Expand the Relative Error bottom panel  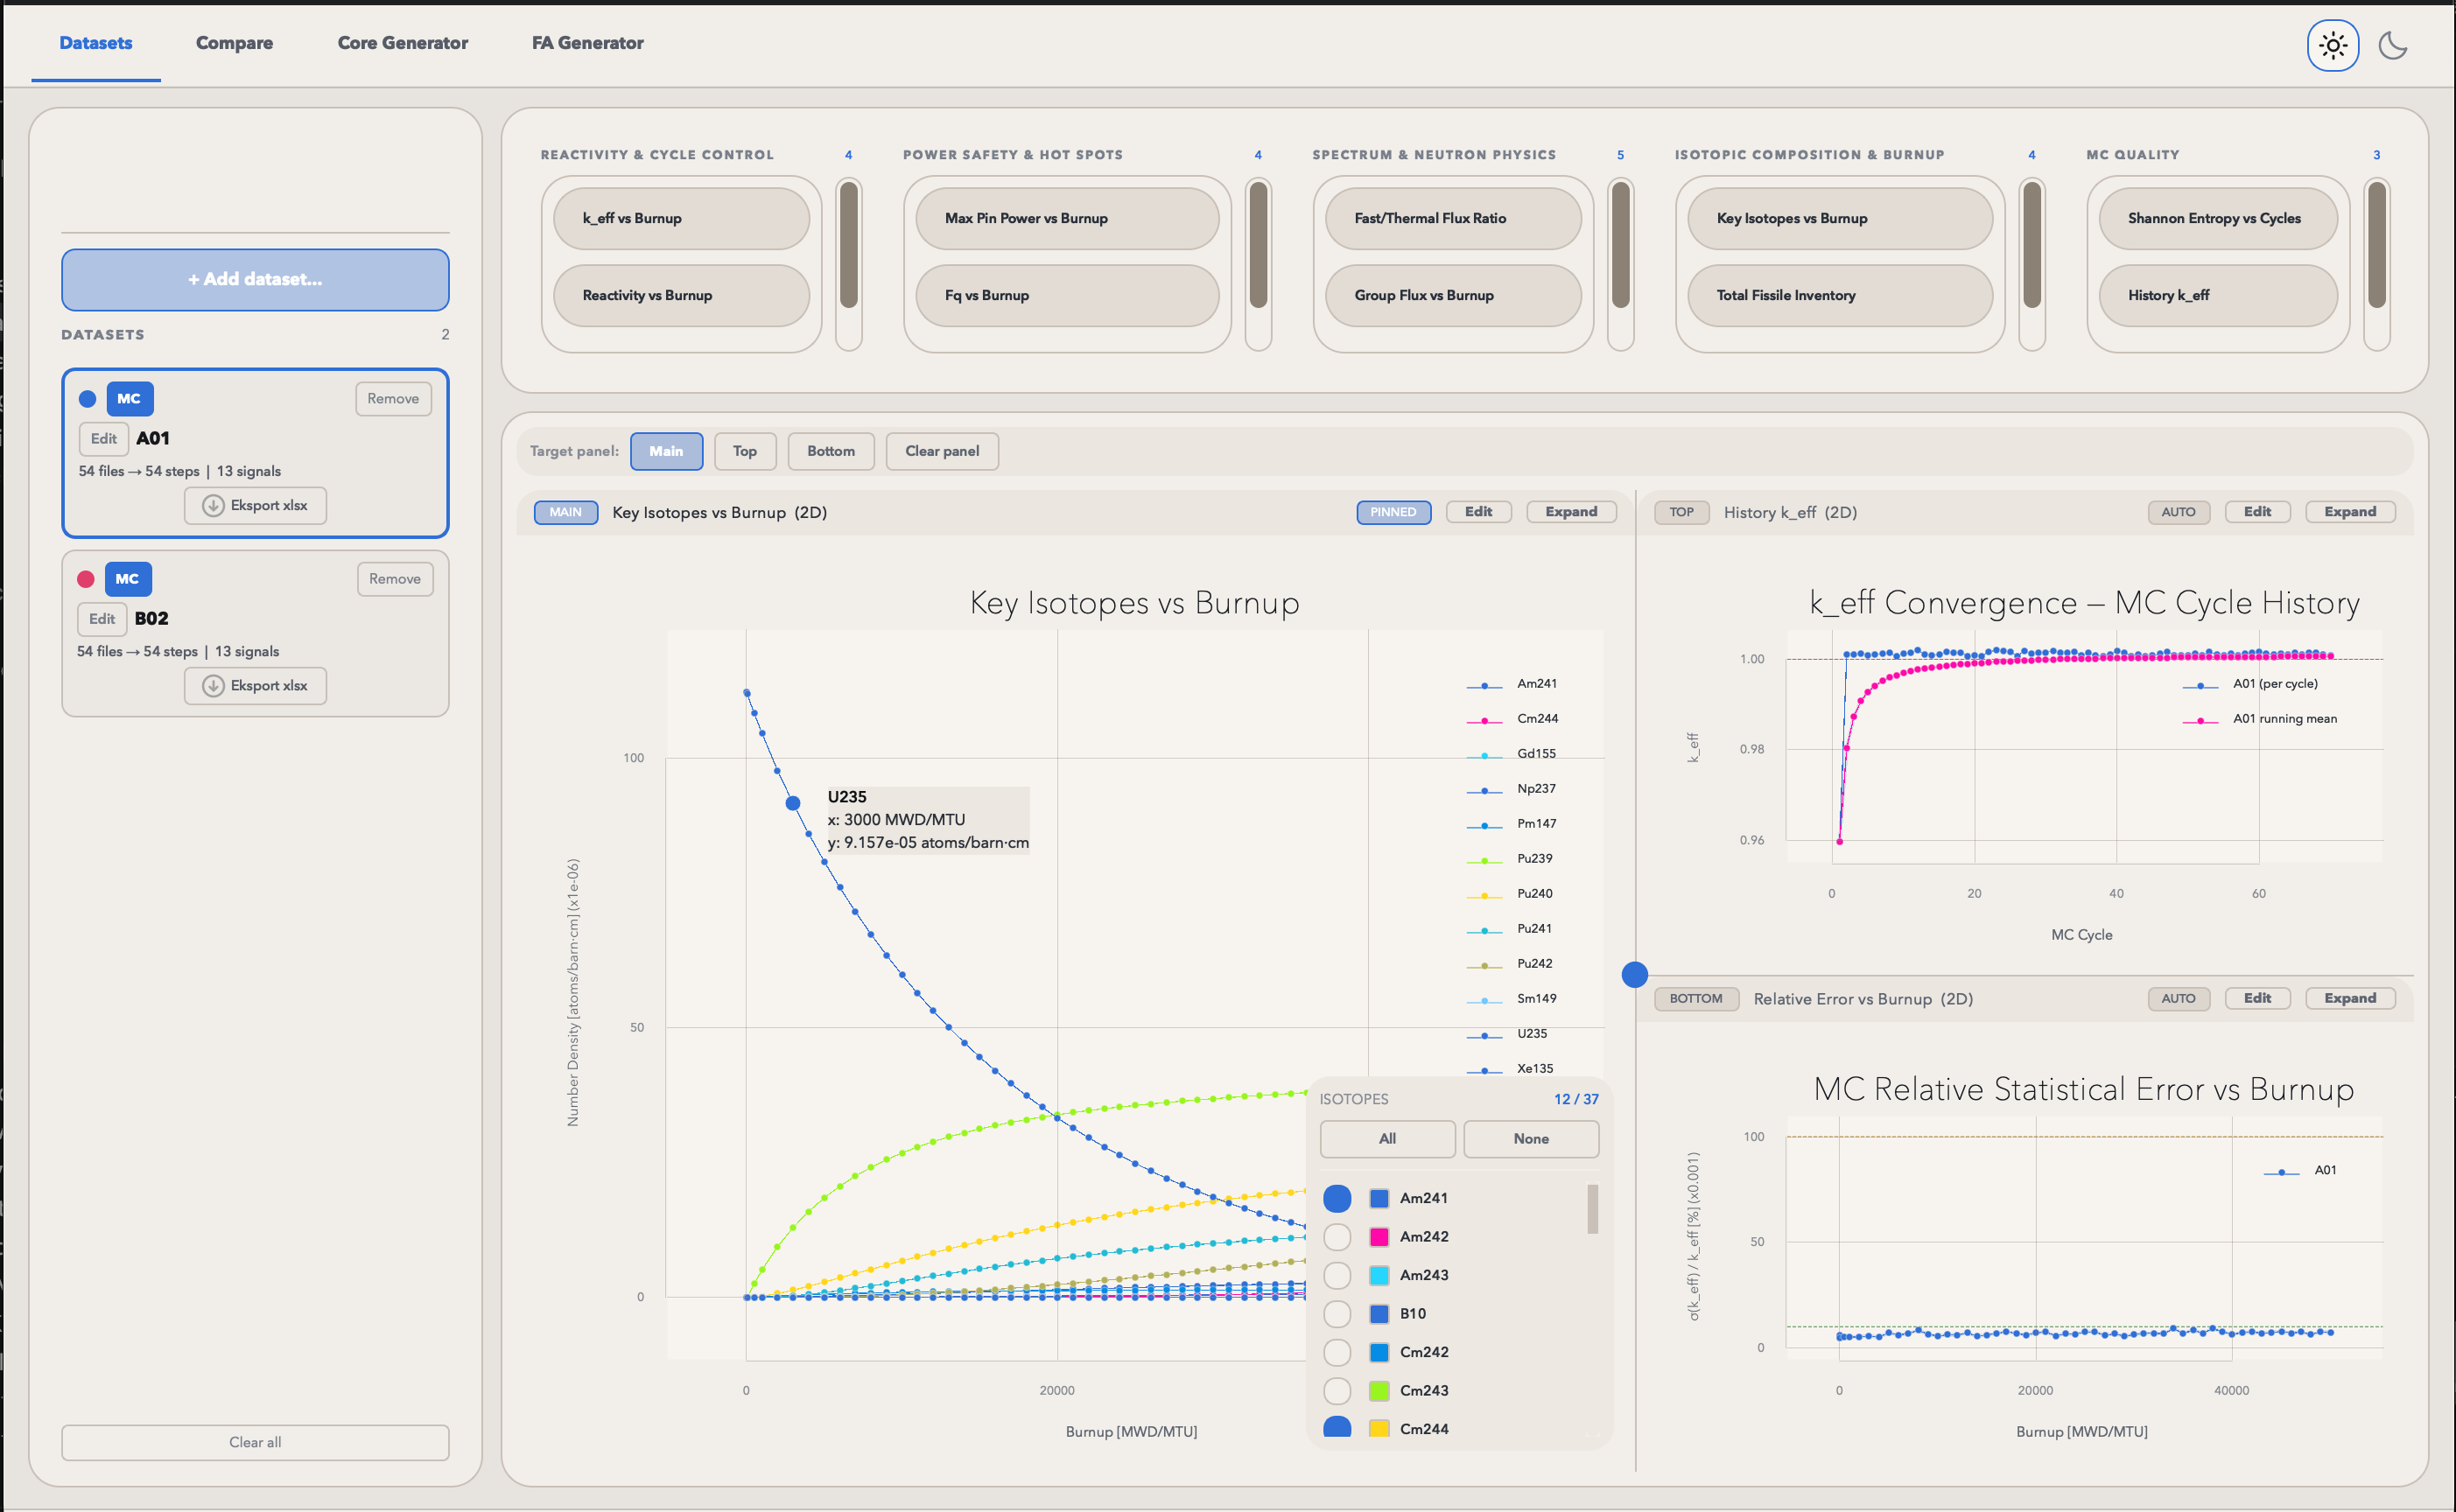(x=2349, y=998)
